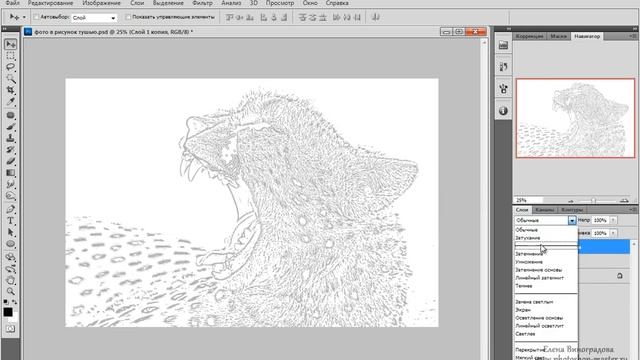Select the Hand tool
This screenshot has width=640, height=360.
coord(11,280)
